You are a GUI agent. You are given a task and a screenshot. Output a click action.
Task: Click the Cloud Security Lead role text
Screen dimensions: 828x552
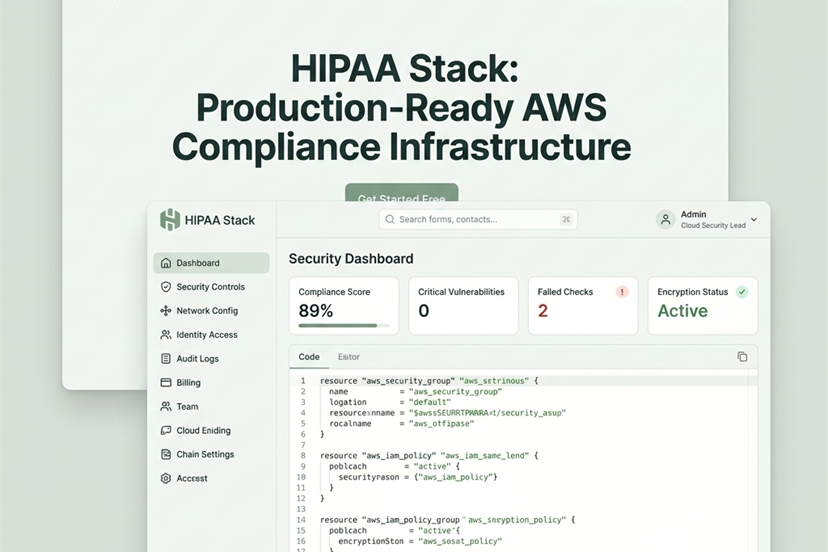[x=713, y=226]
